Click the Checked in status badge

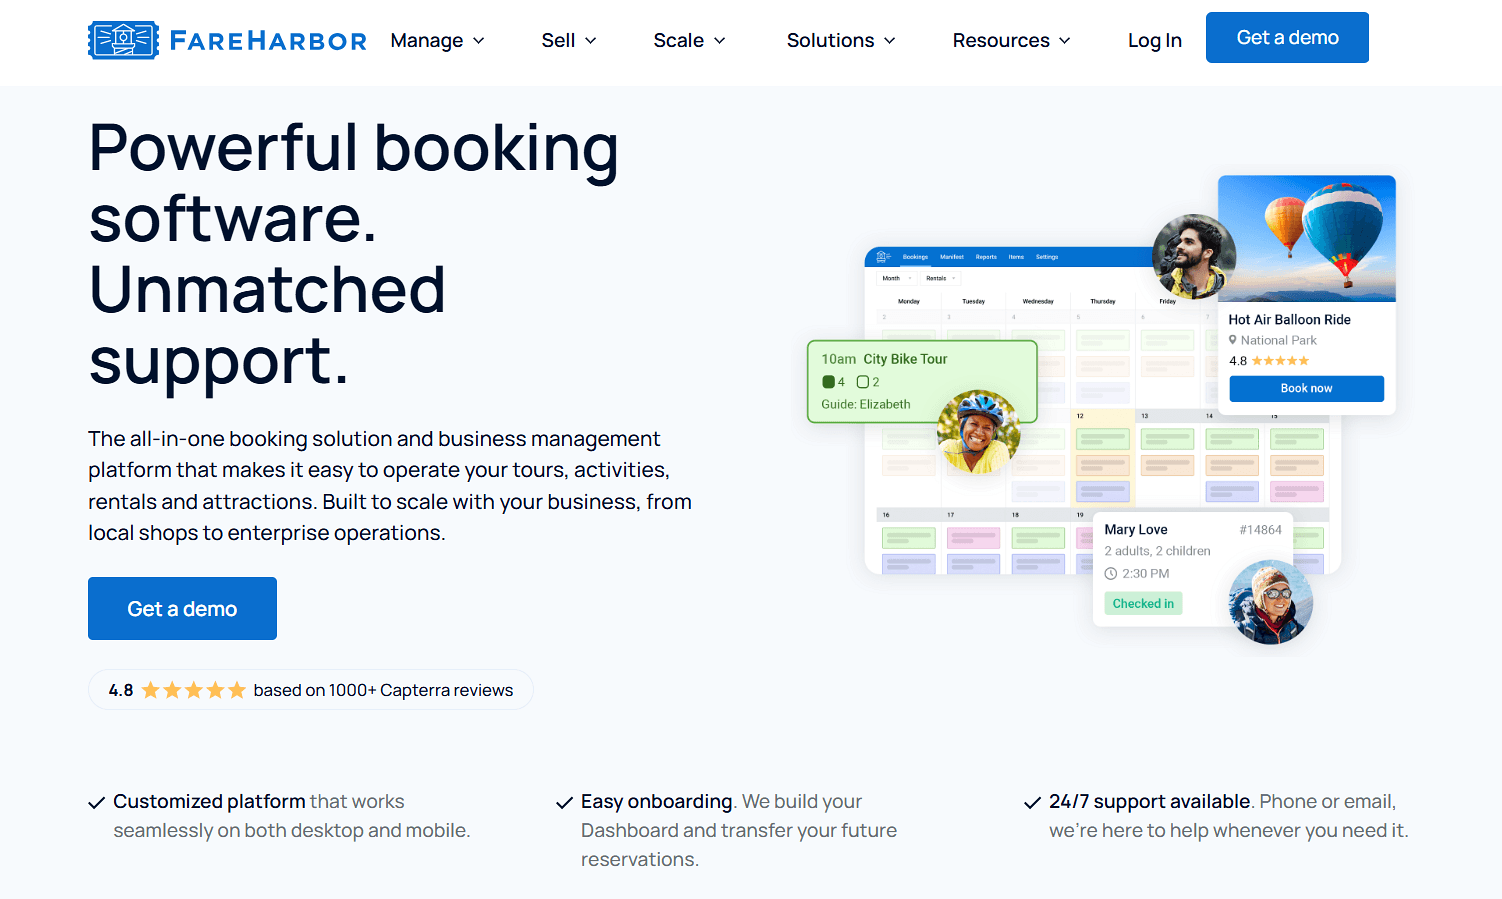point(1143,604)
